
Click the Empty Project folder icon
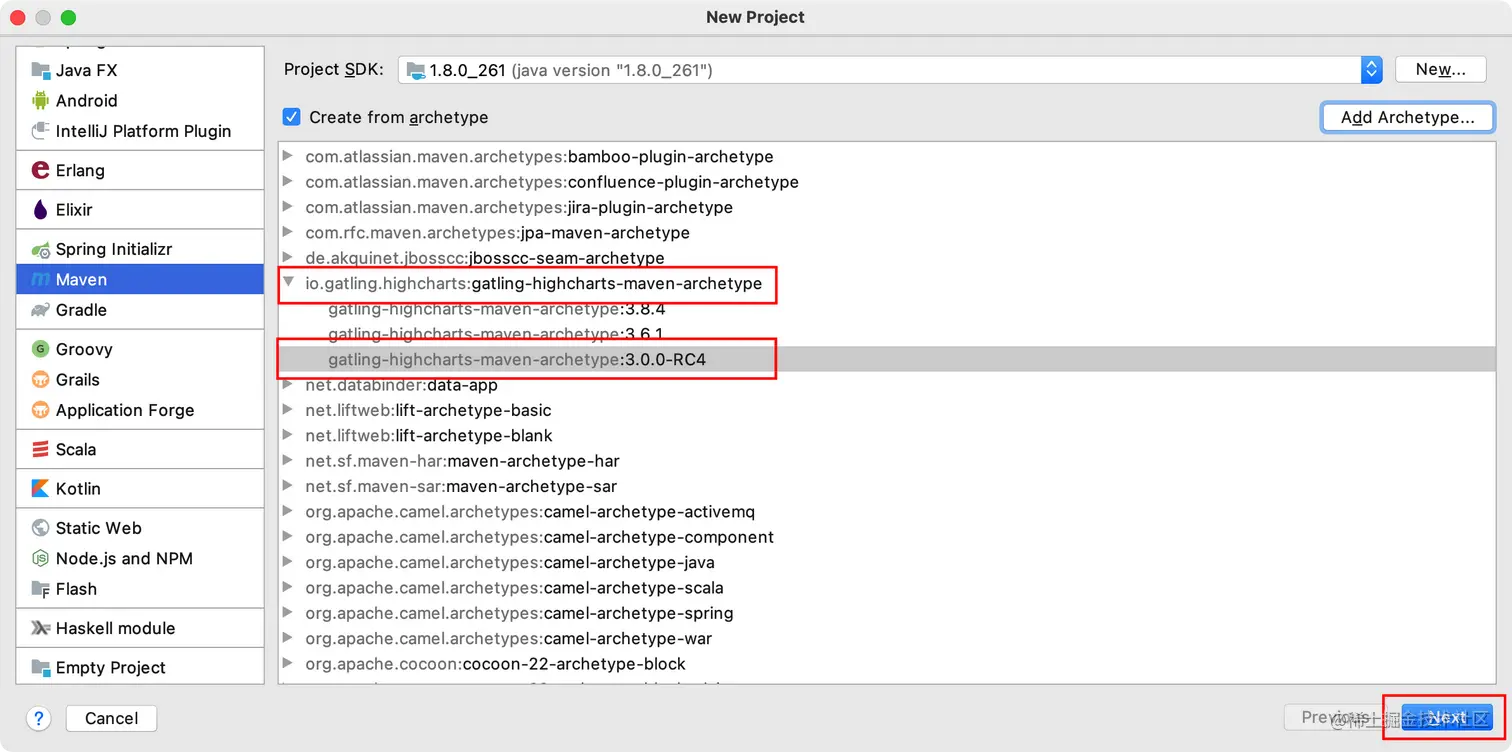click(x=40, y=667)
